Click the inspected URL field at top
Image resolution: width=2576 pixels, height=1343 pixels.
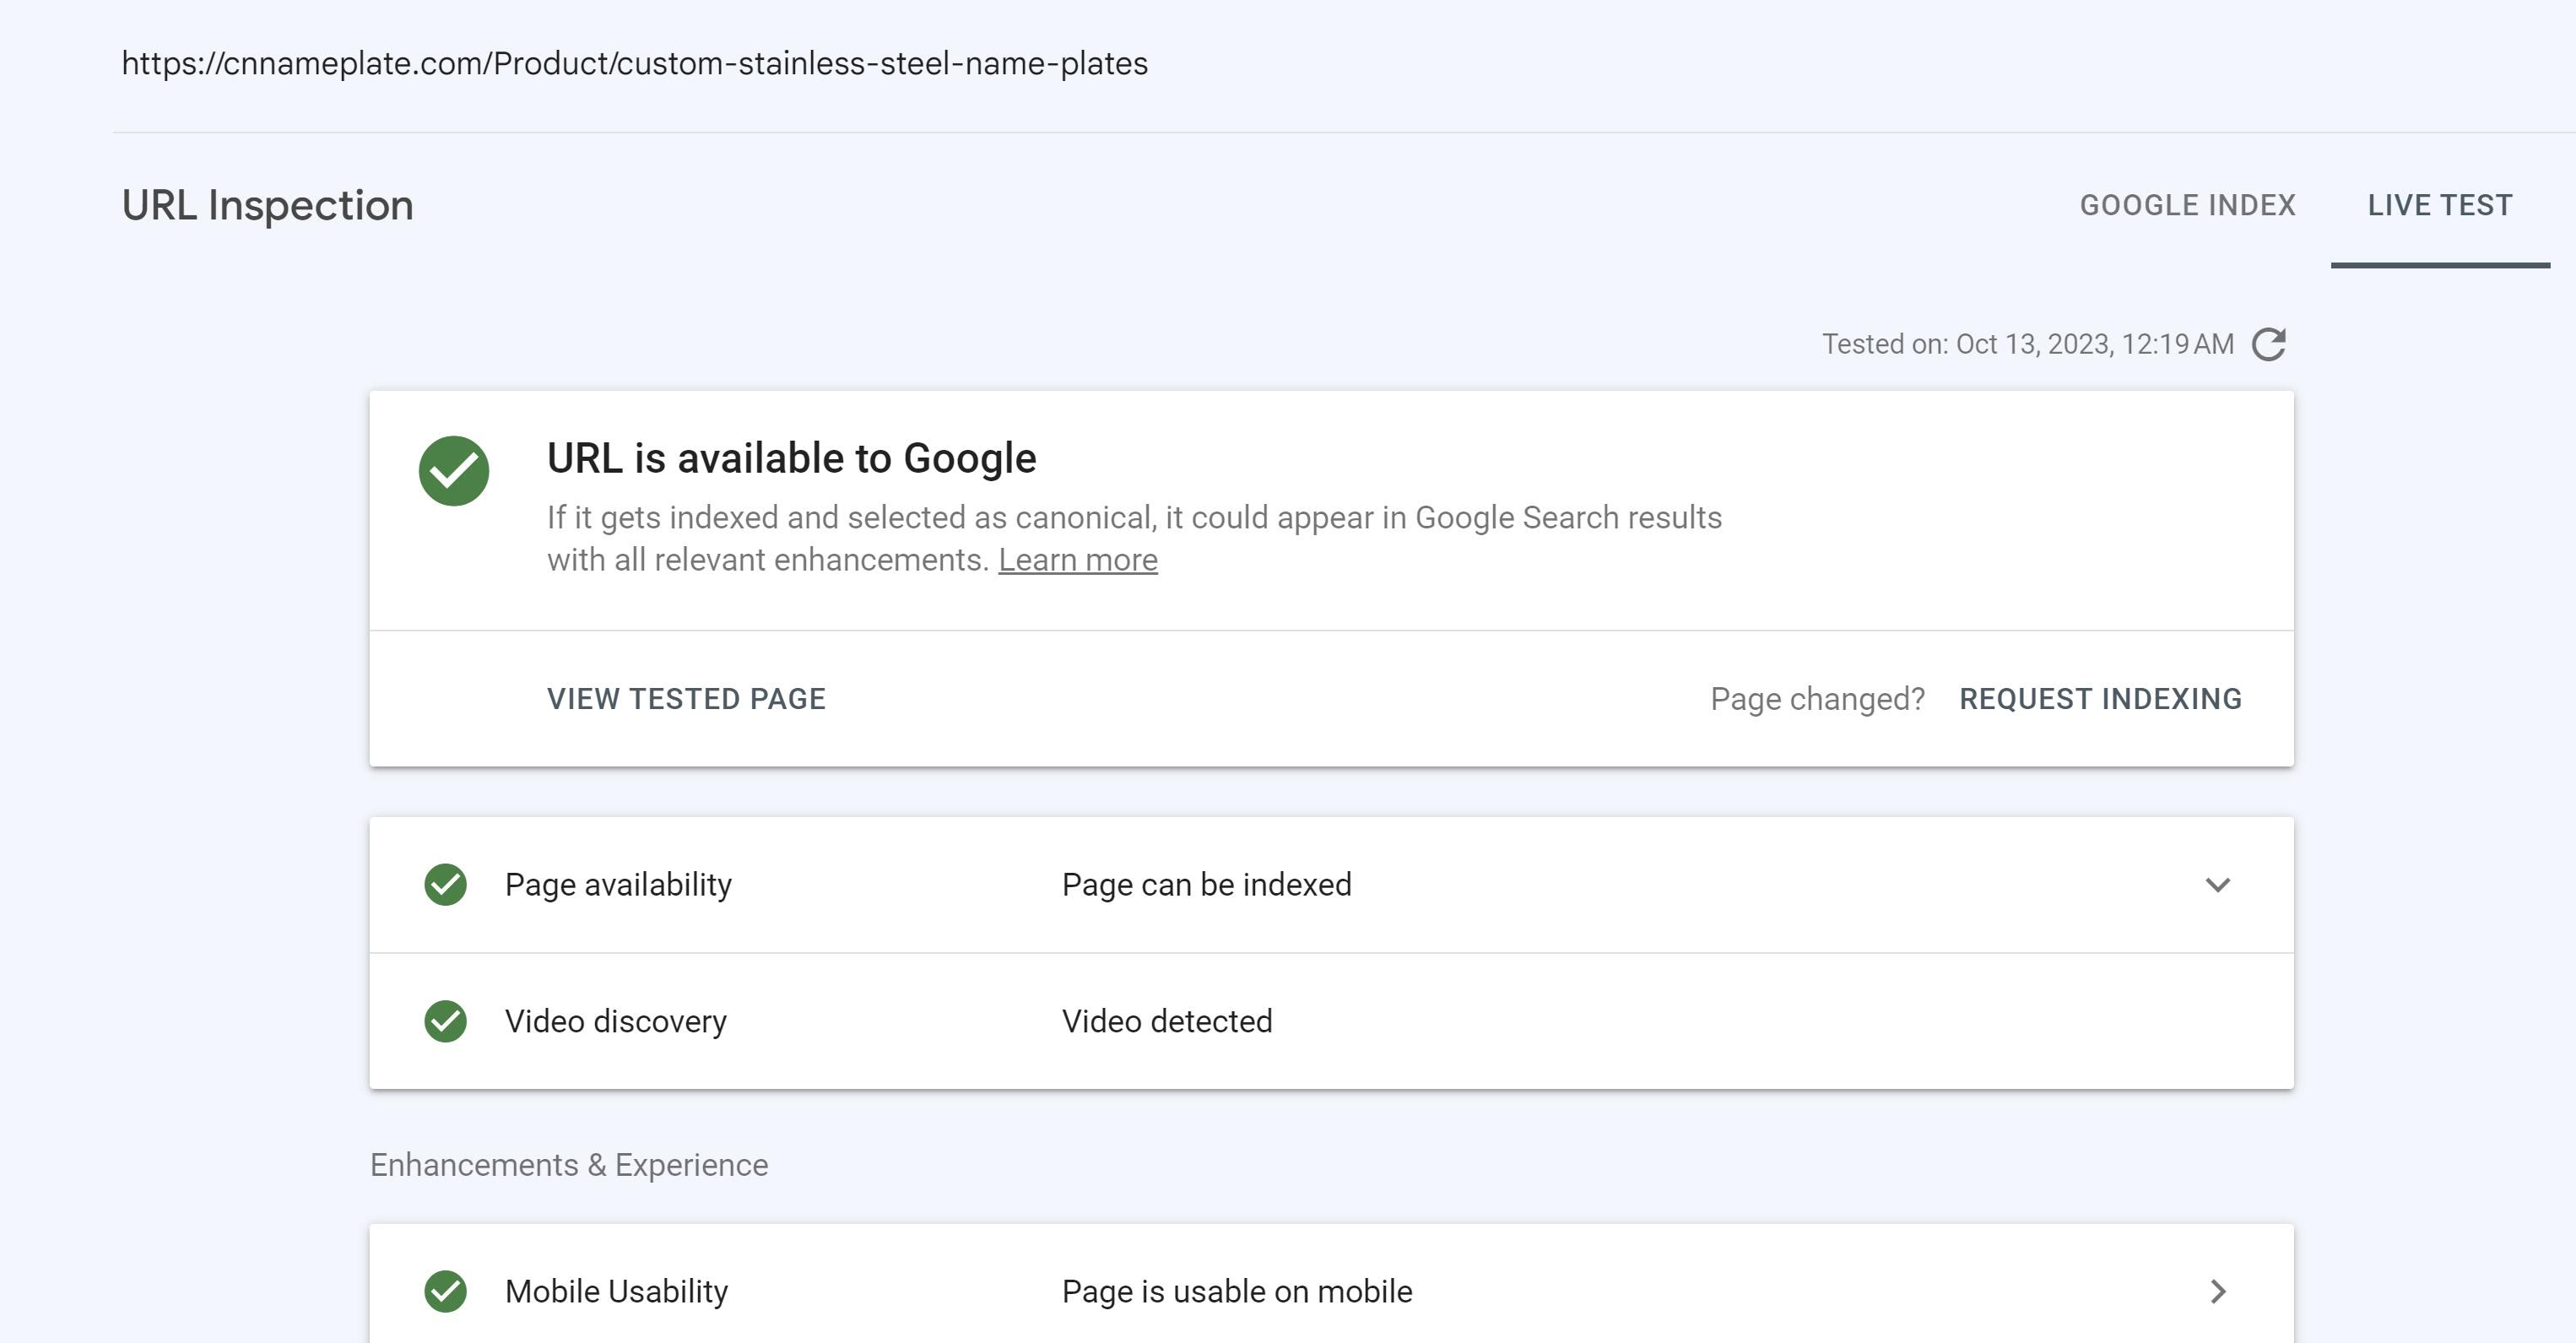(x=634, y=64)
